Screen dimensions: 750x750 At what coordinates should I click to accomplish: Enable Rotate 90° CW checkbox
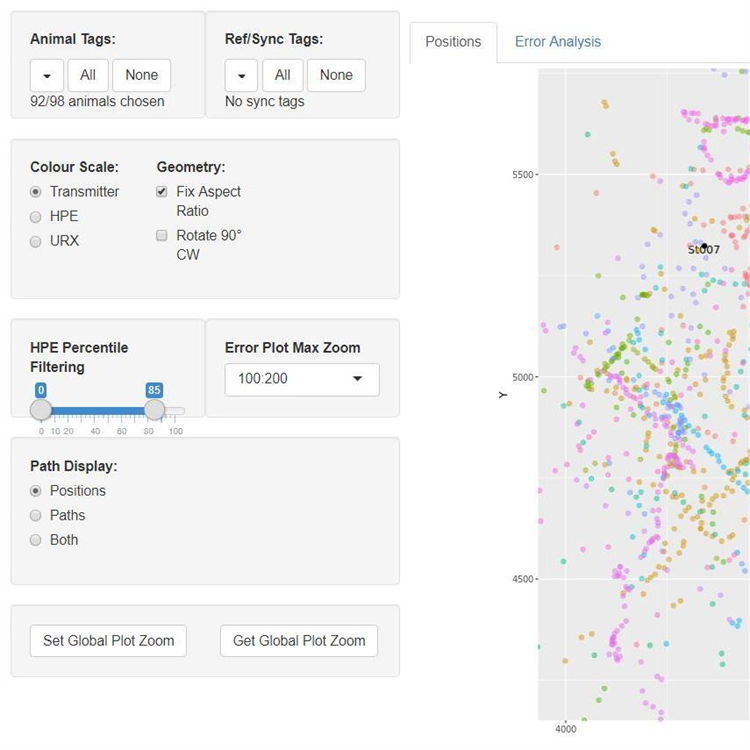click(162, 236)
